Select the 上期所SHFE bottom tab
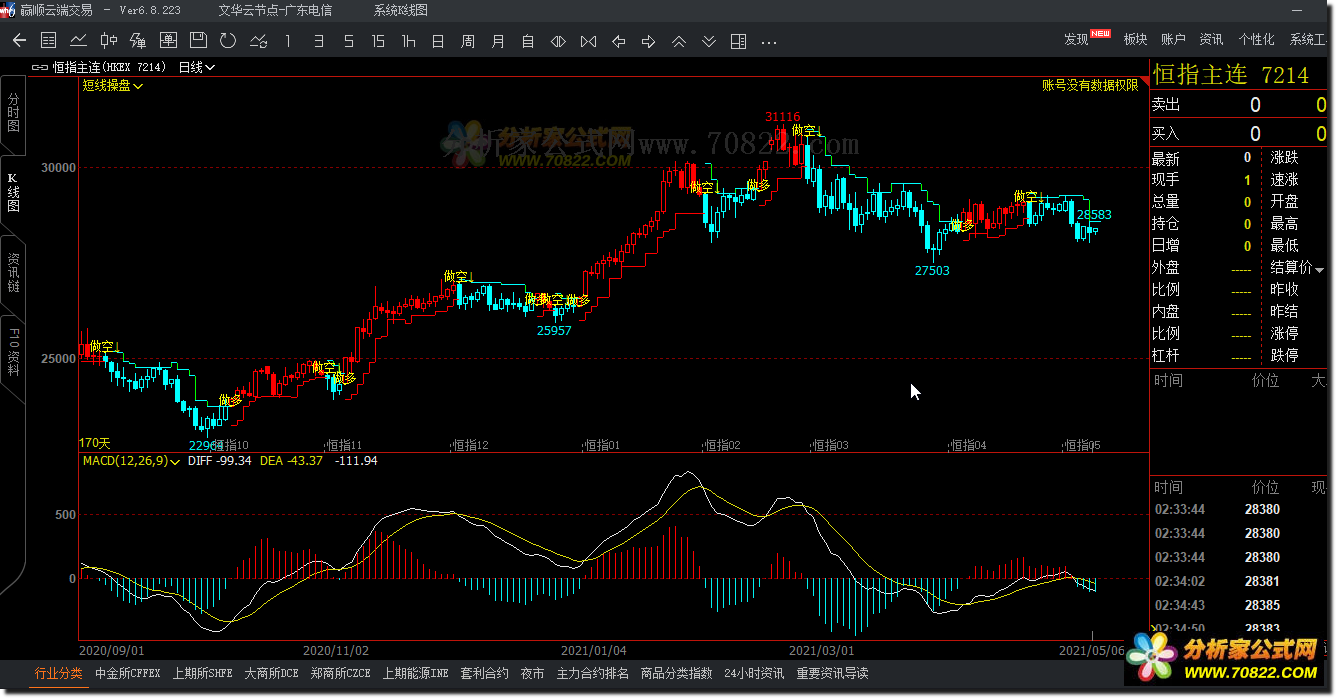 202,674
